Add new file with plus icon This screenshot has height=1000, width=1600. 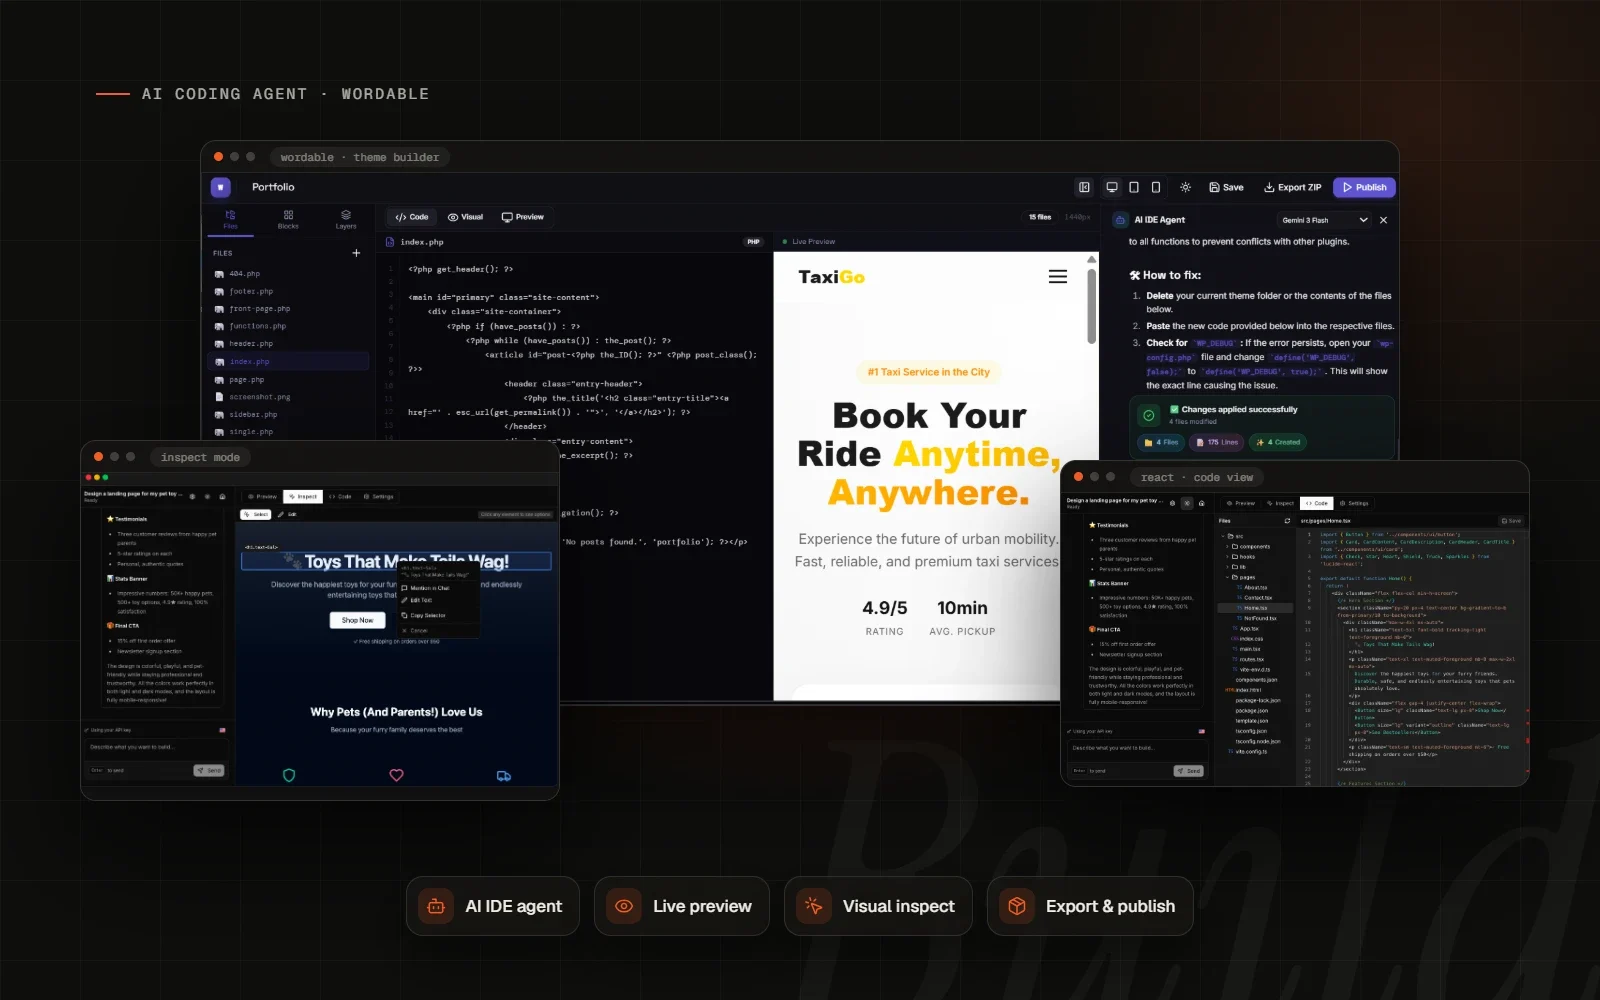356,253
